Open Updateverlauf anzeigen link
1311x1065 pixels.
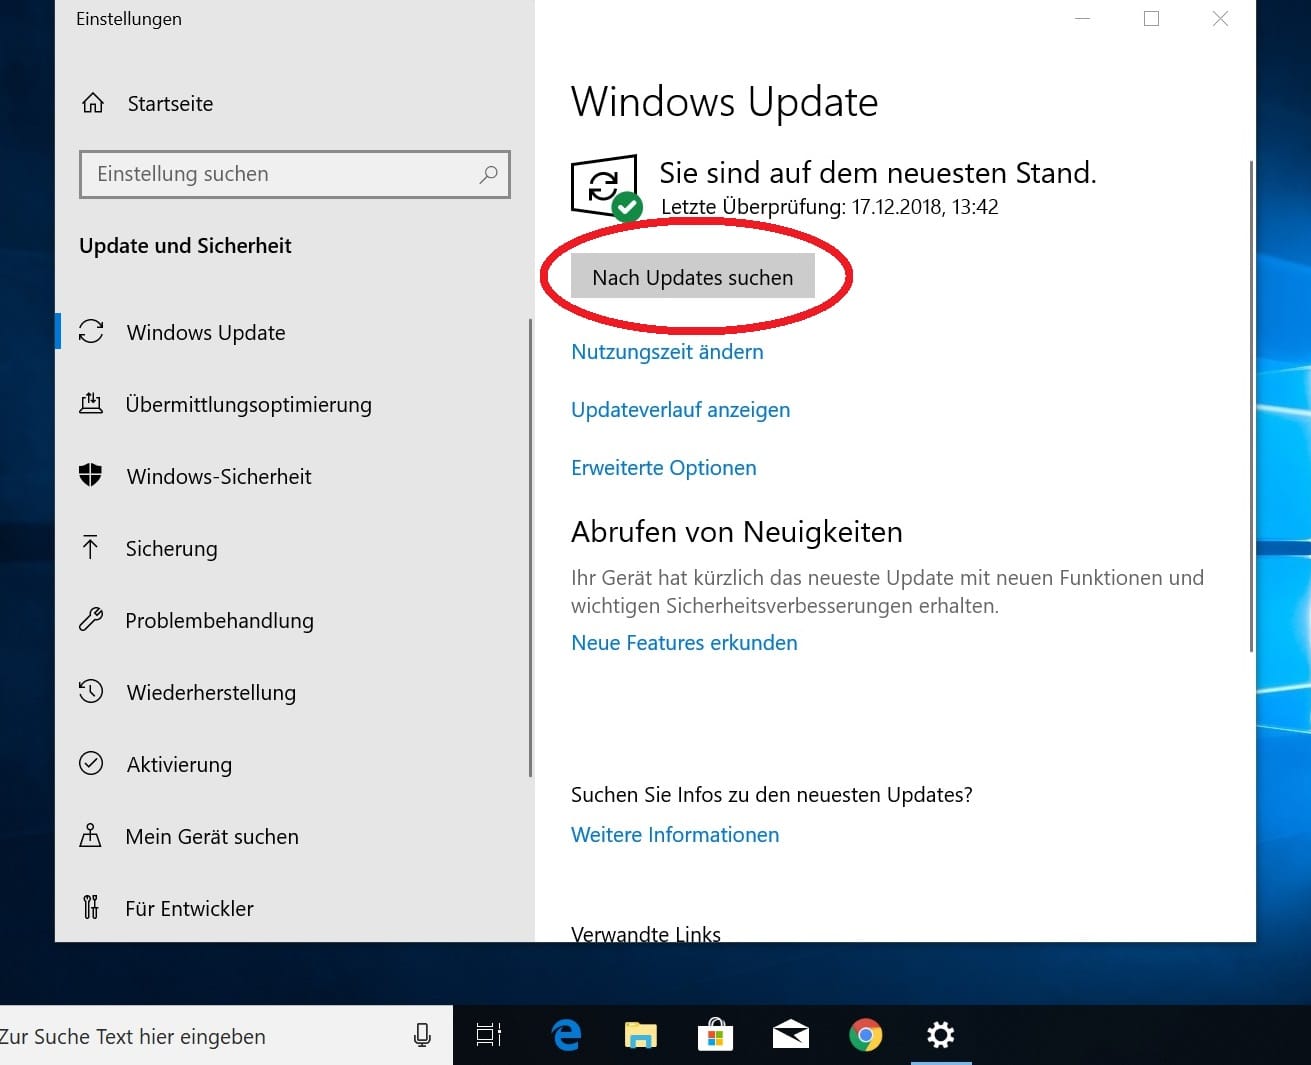(680, 410)
